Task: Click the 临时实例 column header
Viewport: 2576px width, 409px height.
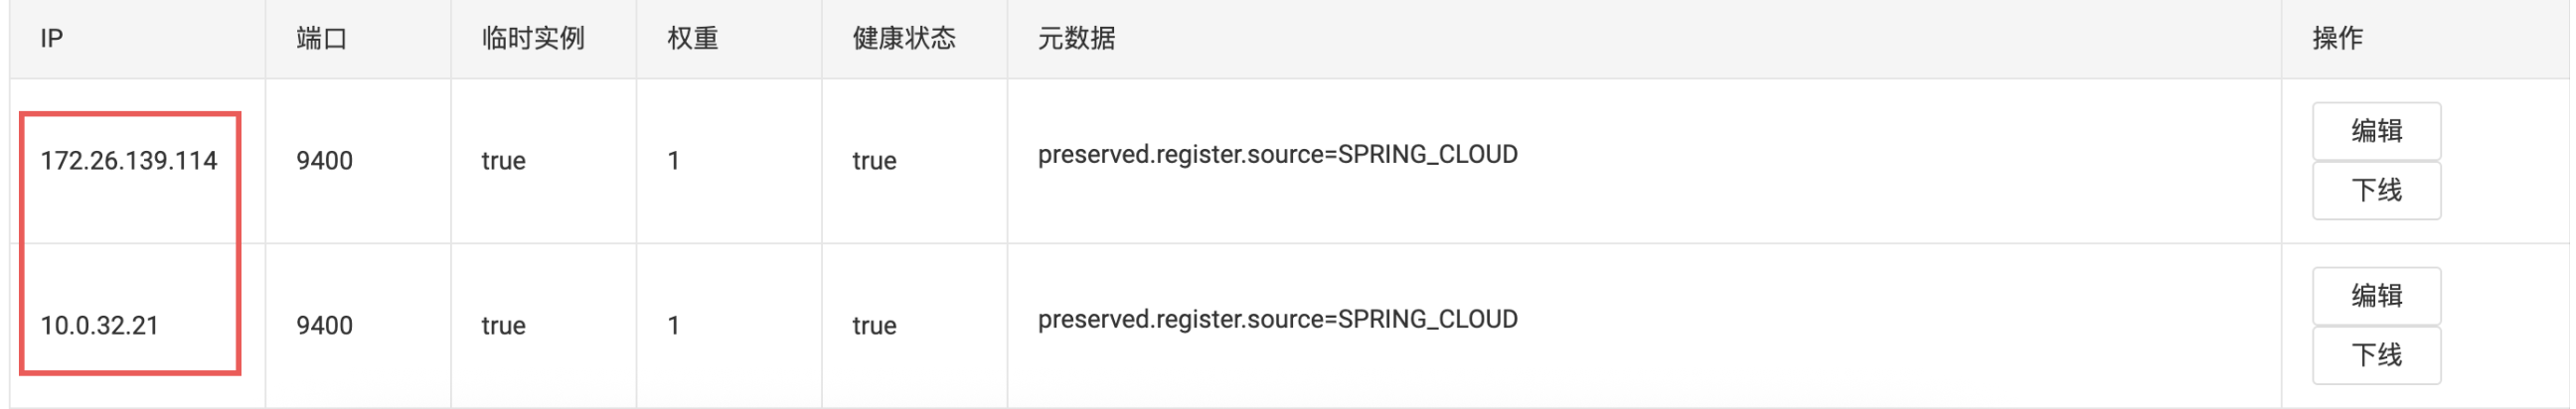Action: (532, 39)
